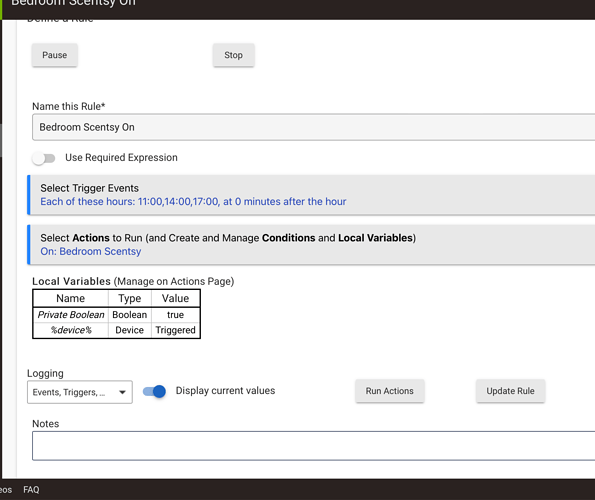Edit the Name this Rule field
595x500 pixels.
pyautogui.click(x=313, y=127)
